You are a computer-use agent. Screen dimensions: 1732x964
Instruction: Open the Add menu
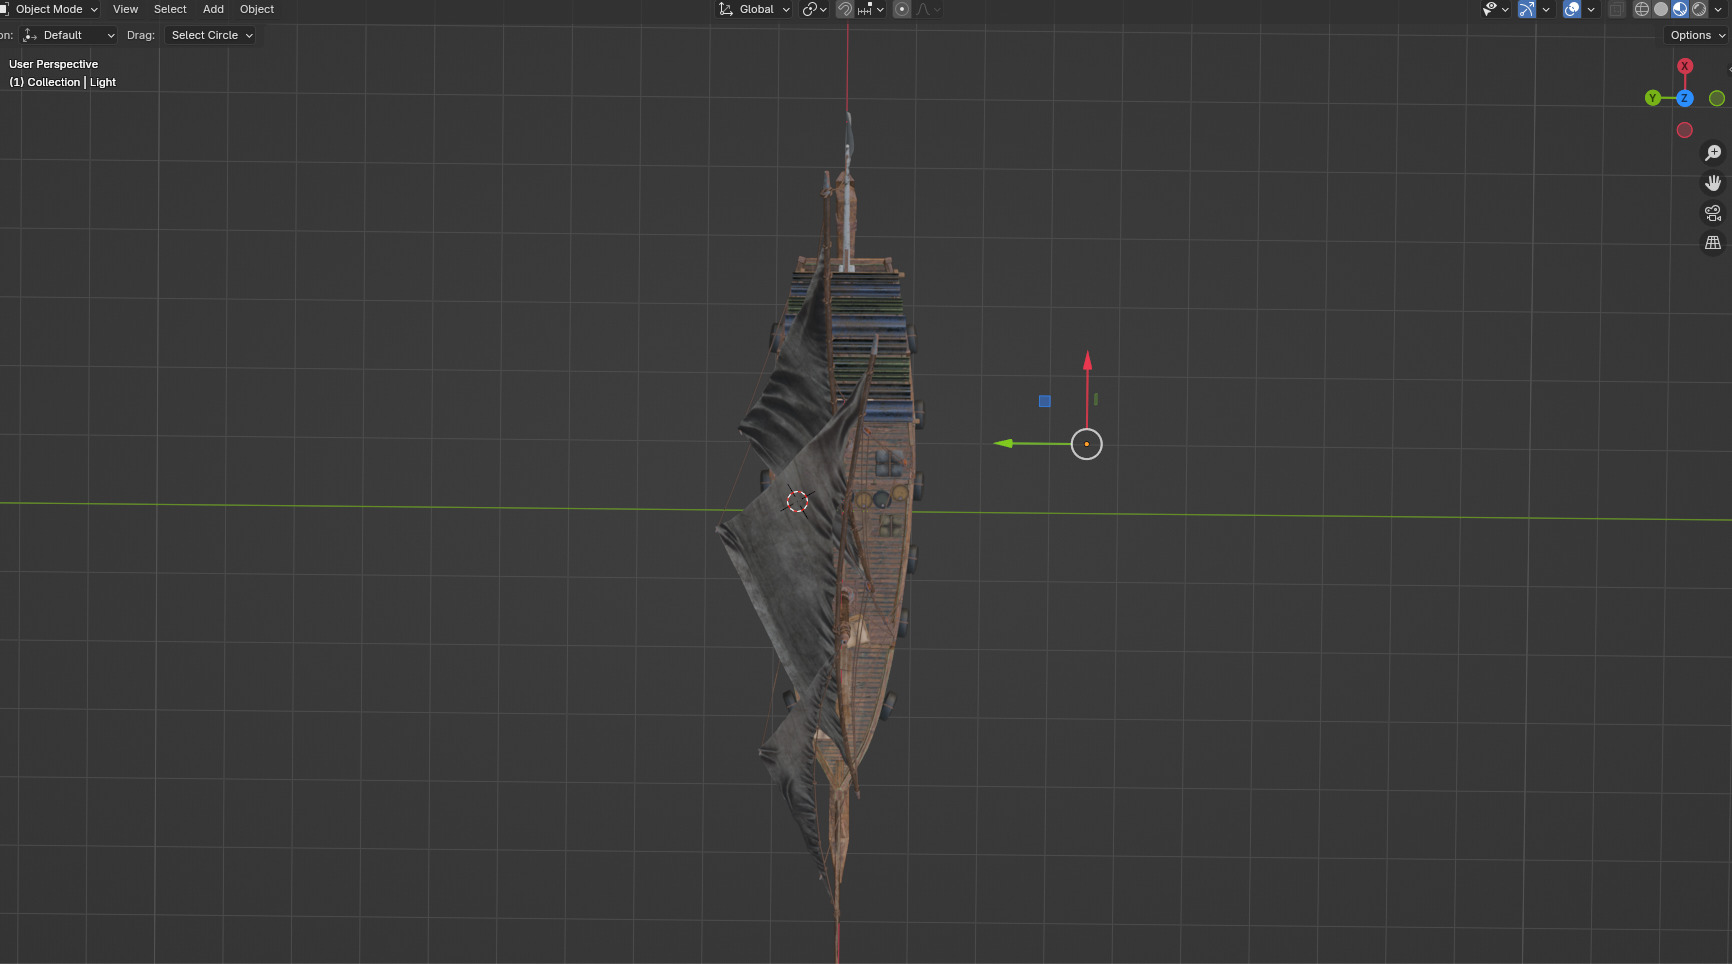[x=213, y=9]
